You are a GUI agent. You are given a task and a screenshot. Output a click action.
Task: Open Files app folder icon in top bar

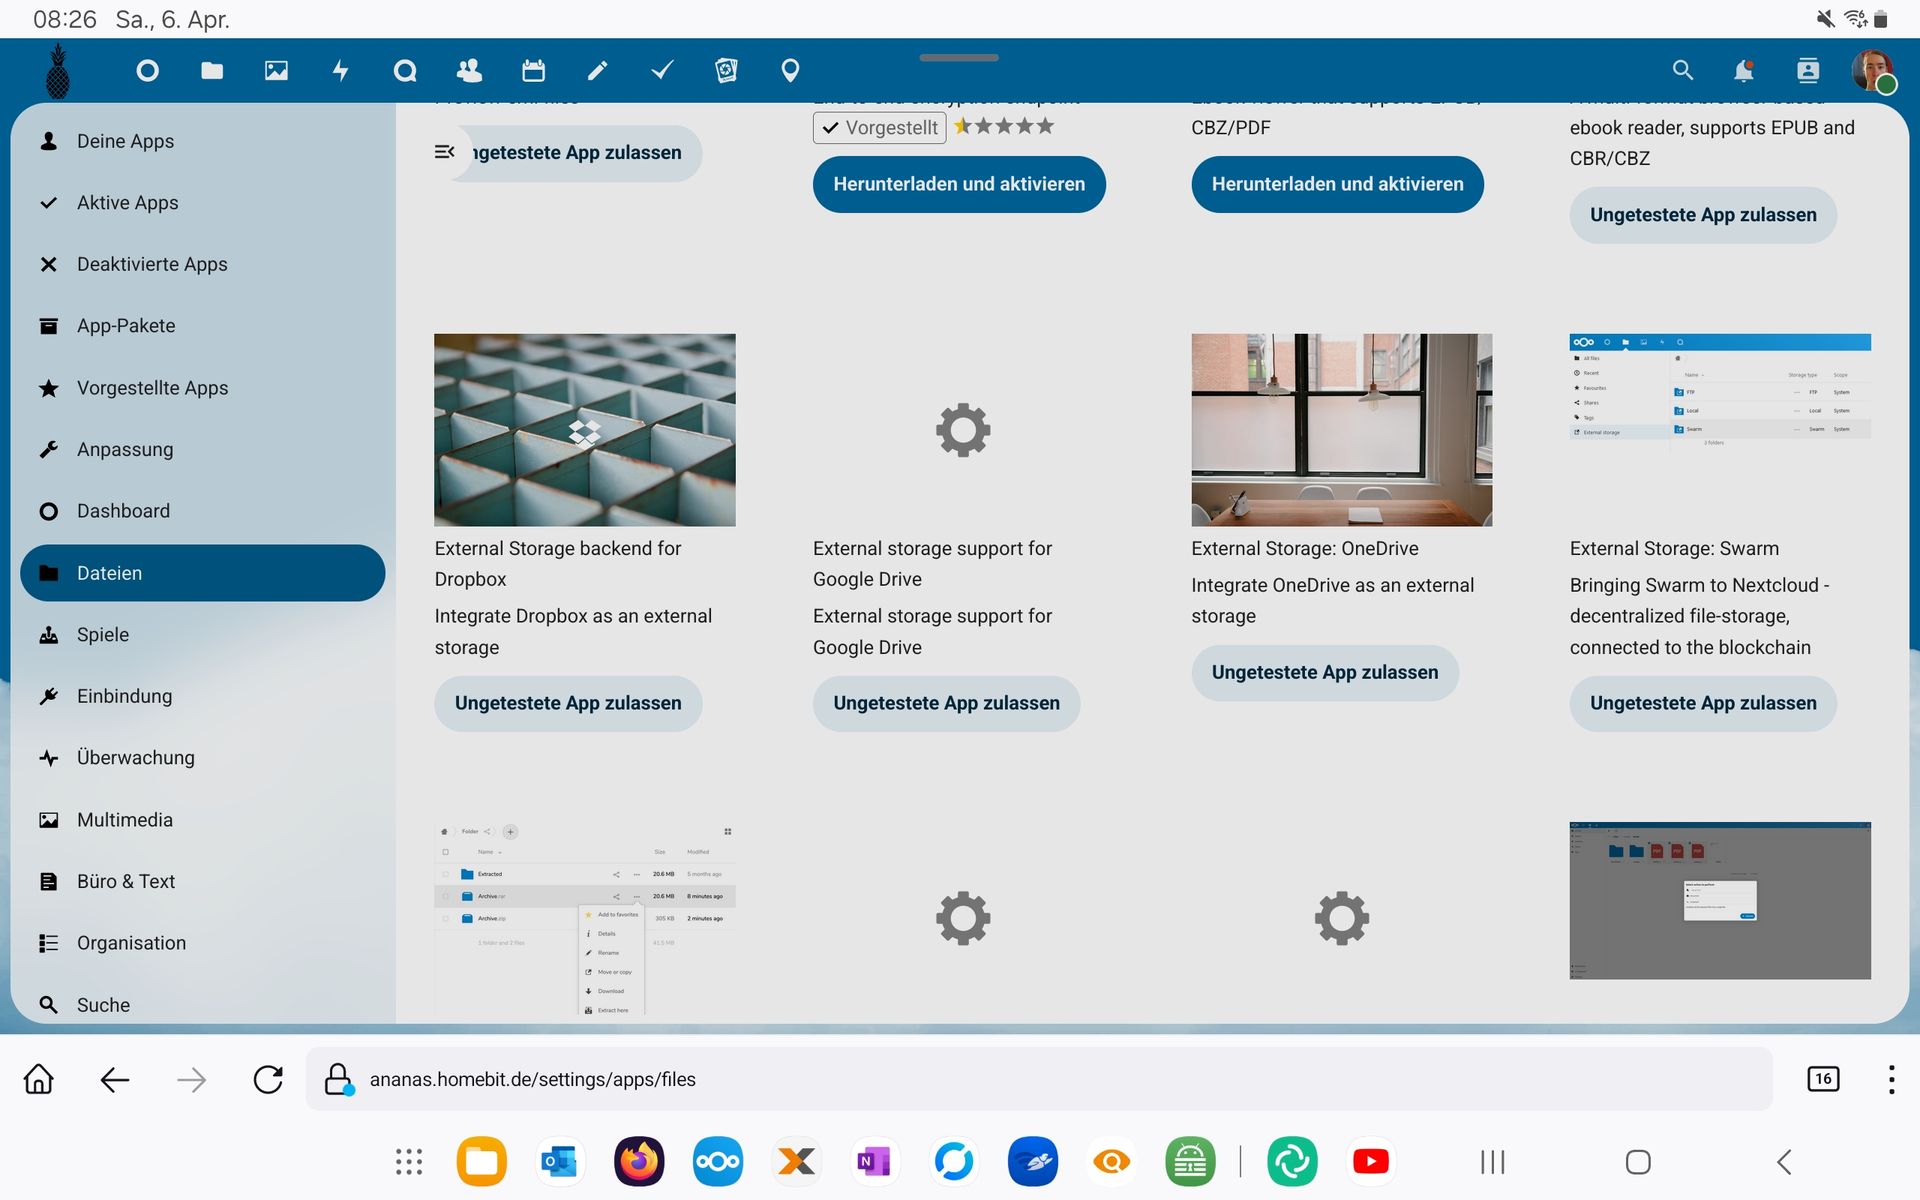click(212, 71)
